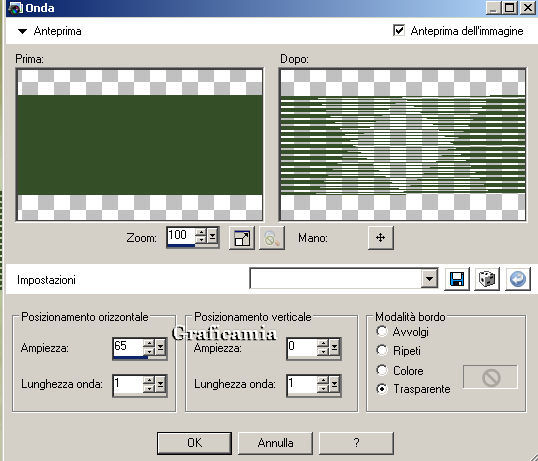Screen dimensions: 538x461
Task: Click the preview proof magnifier icon
Action: pyautogui.click(x=272, y=238)
